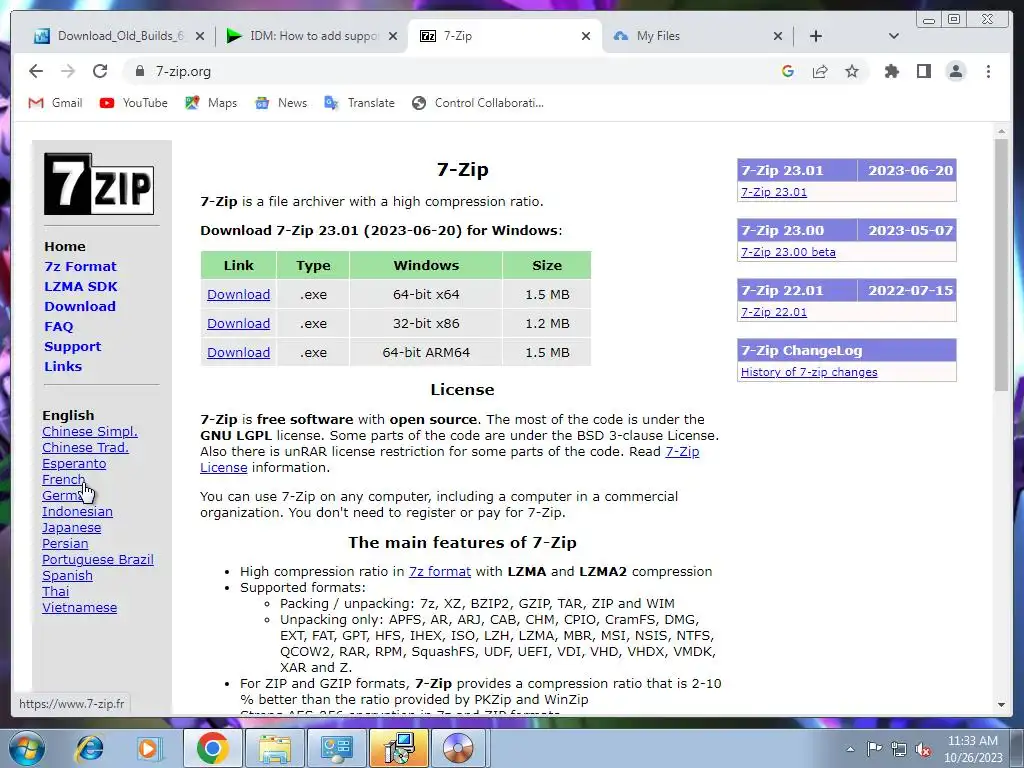
Task: Open the profile avatar icon
Action: click(x=955, y=71)
